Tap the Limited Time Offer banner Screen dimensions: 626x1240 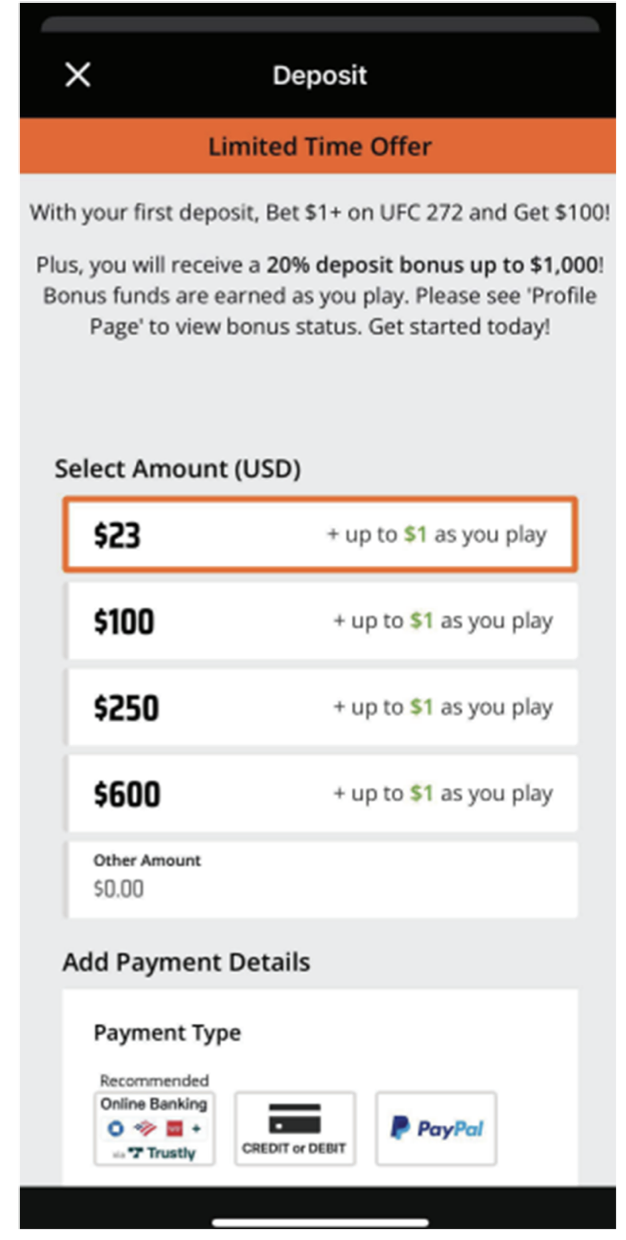[318, 147]
